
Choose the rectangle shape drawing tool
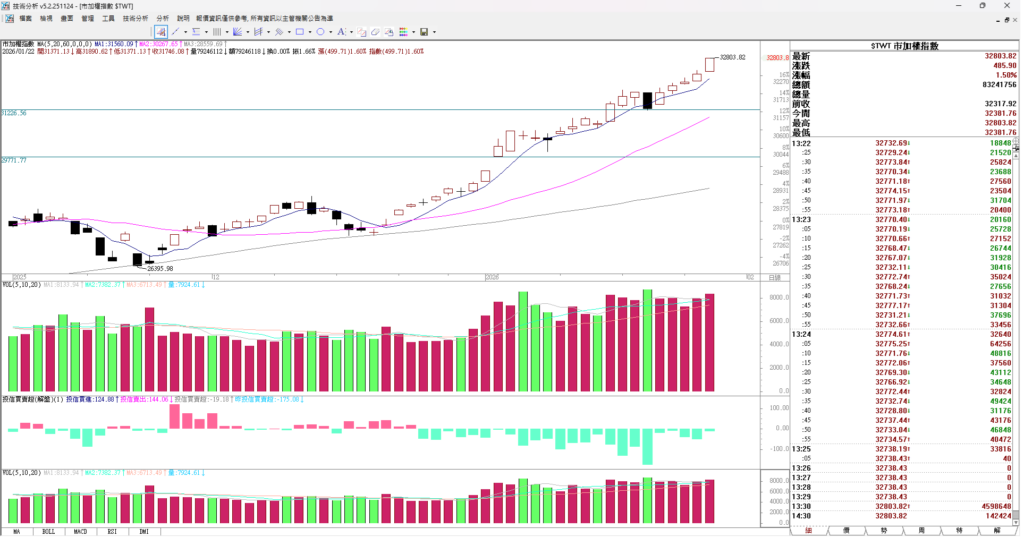(299, 32)
